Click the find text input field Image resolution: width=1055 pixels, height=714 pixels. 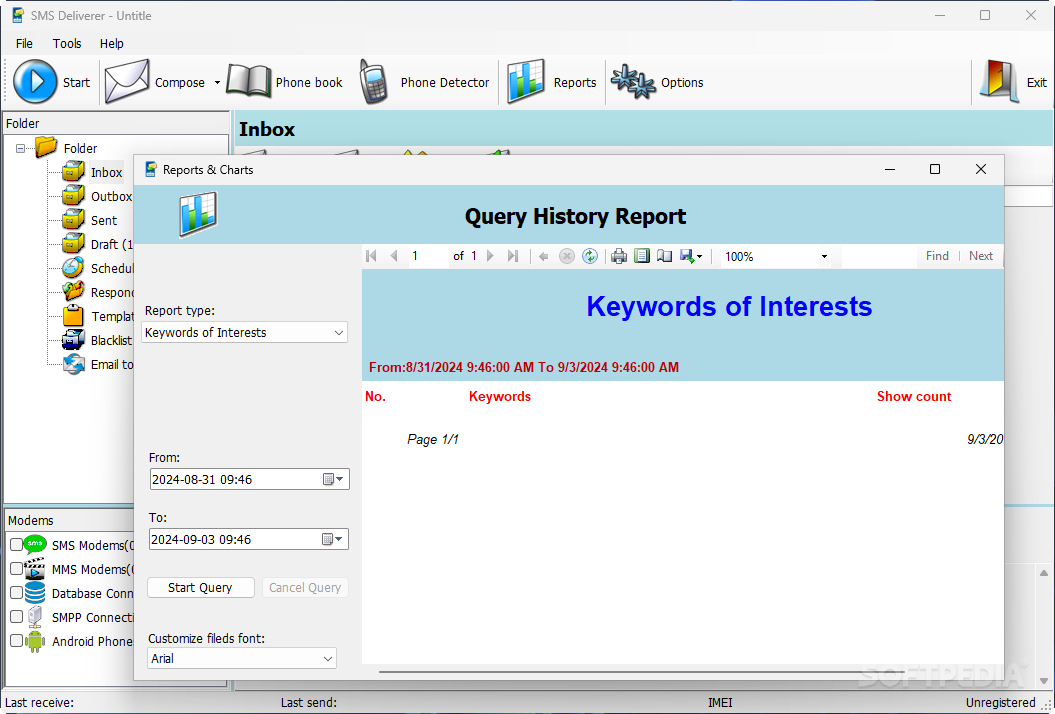coord(879,256)
